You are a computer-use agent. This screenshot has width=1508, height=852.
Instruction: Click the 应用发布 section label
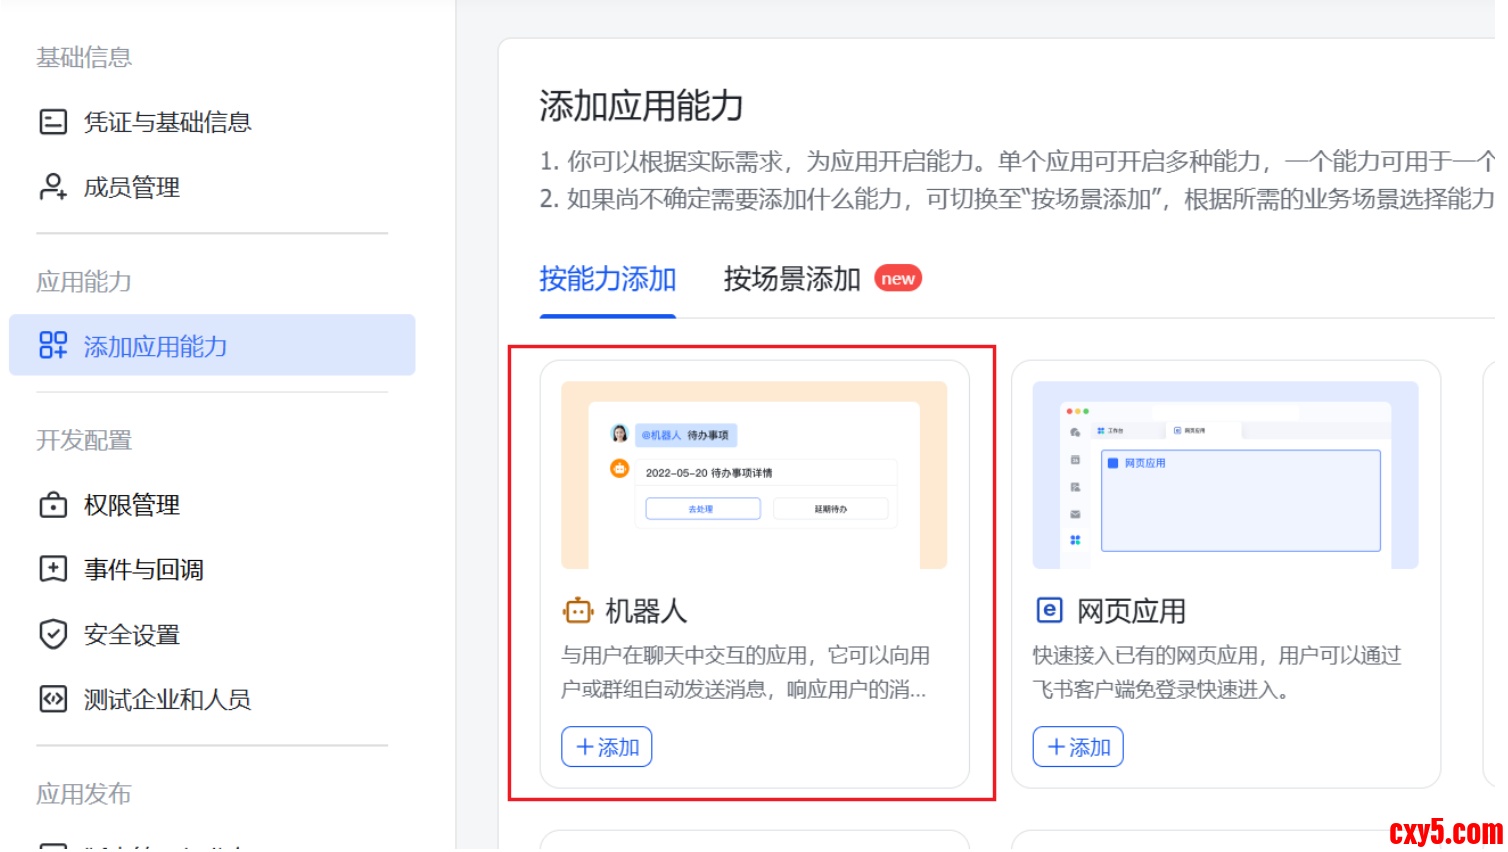pyautogui.click(x=84, y=794)
